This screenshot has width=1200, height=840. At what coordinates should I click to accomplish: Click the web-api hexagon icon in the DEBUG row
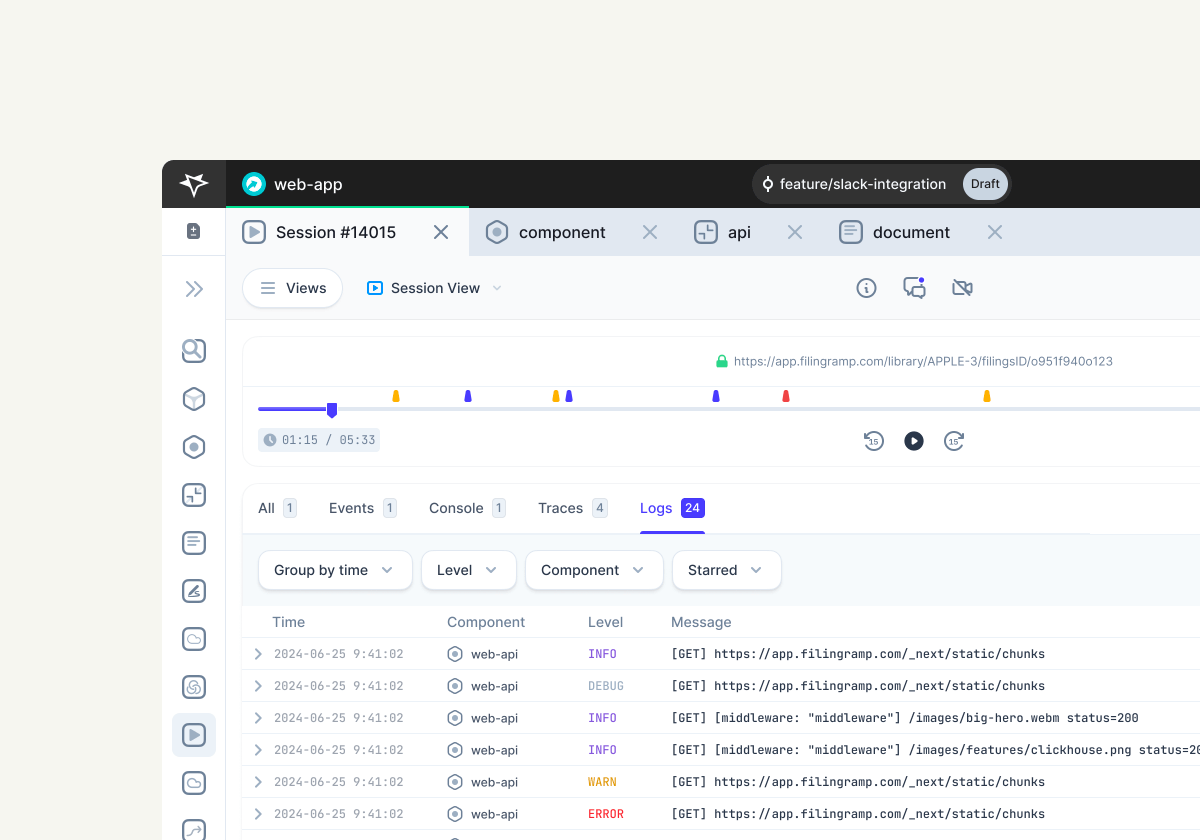pos(455,686)
